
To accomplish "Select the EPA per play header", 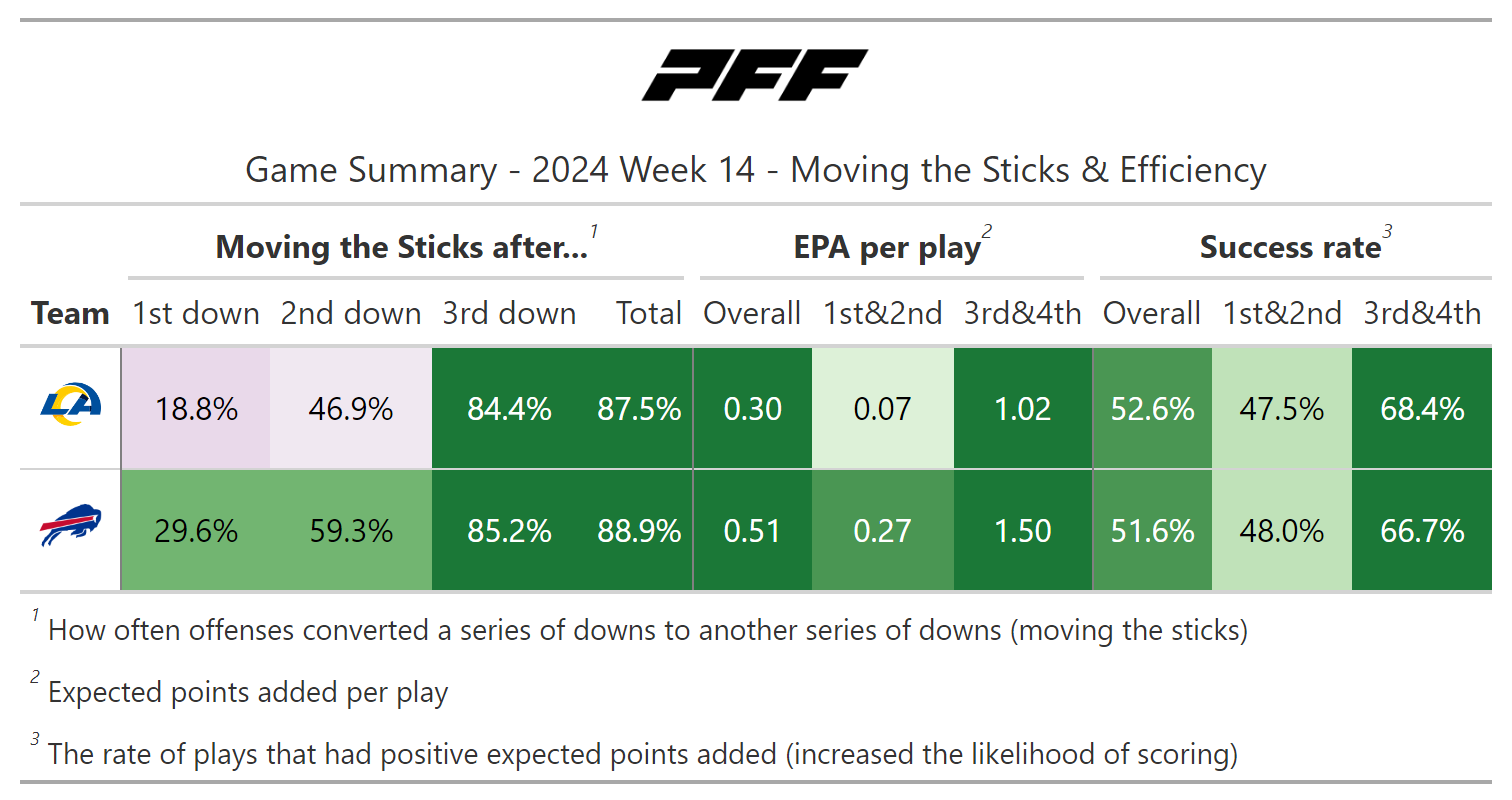I will click(x=887, y=247).
